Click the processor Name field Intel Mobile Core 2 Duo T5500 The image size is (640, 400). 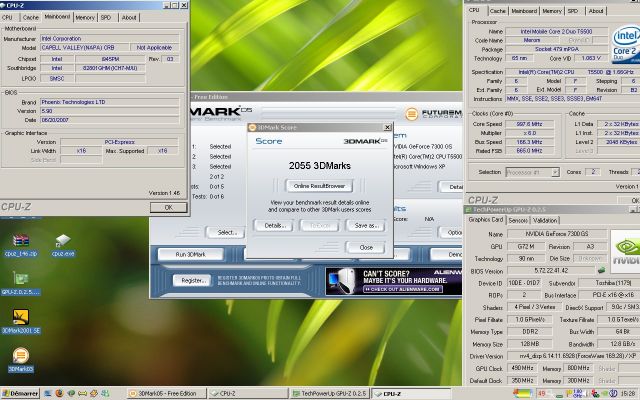tap(556, 31)
